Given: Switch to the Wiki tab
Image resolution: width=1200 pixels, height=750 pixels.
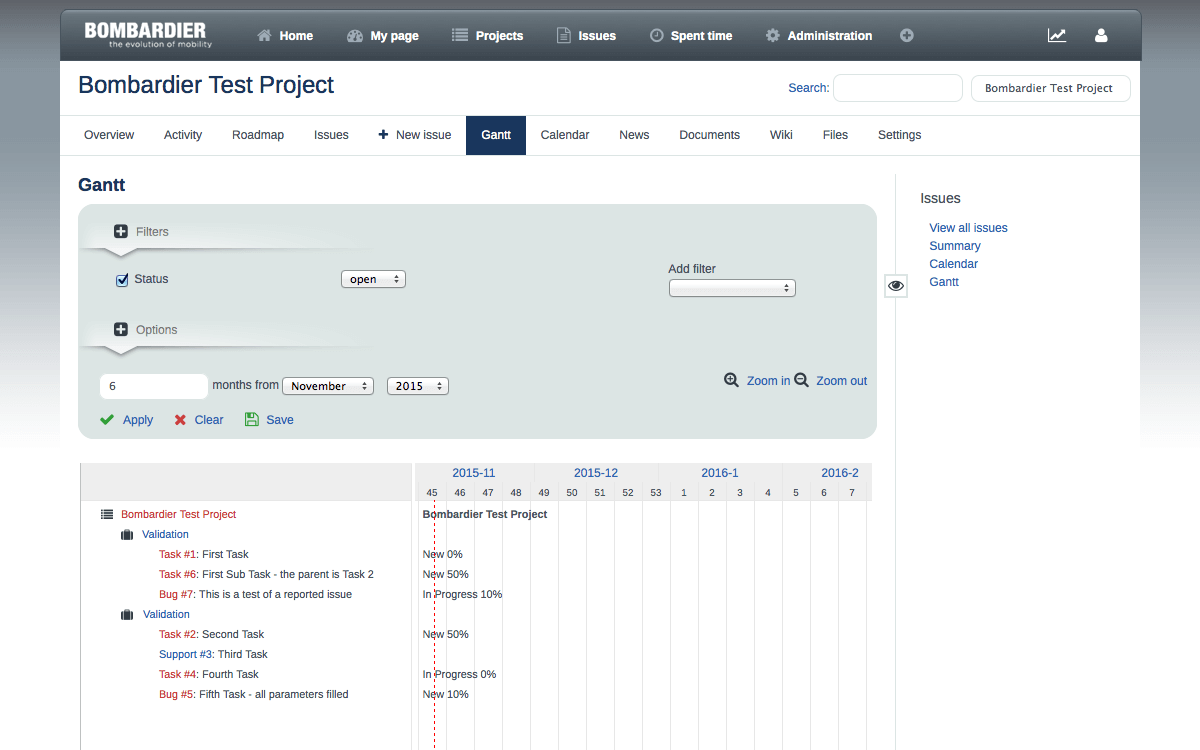Looking at the screenshot, I should [x=781, y=135].
